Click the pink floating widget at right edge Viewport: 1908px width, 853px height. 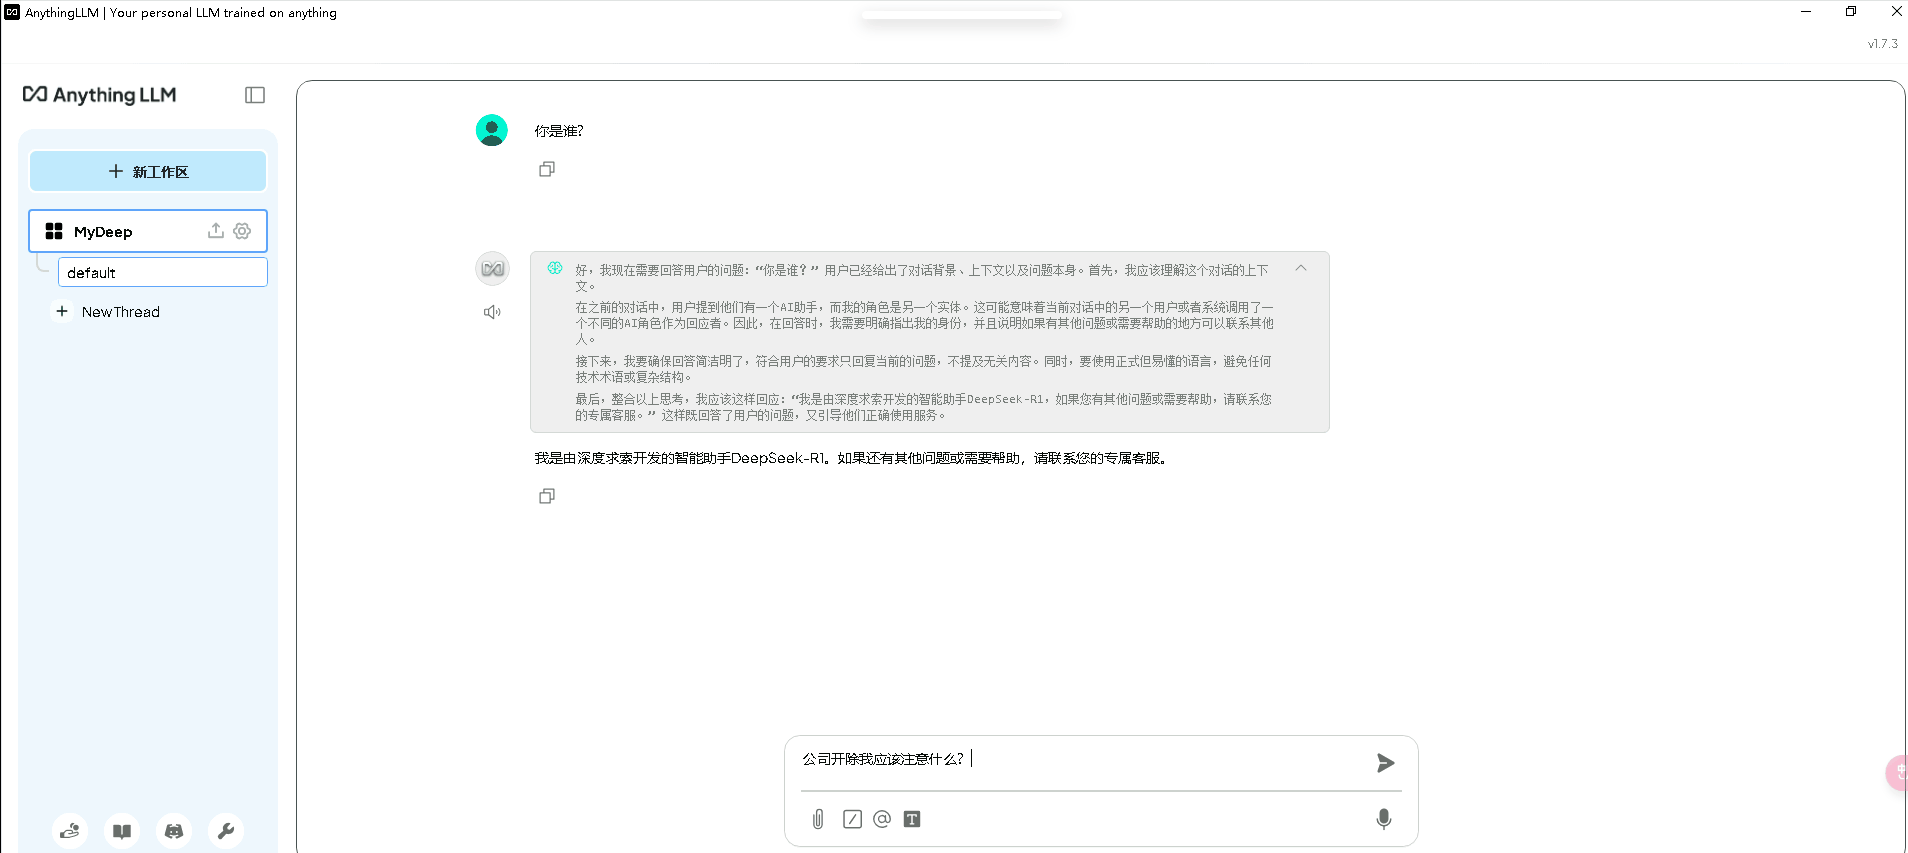click(x=1897, y=773)
